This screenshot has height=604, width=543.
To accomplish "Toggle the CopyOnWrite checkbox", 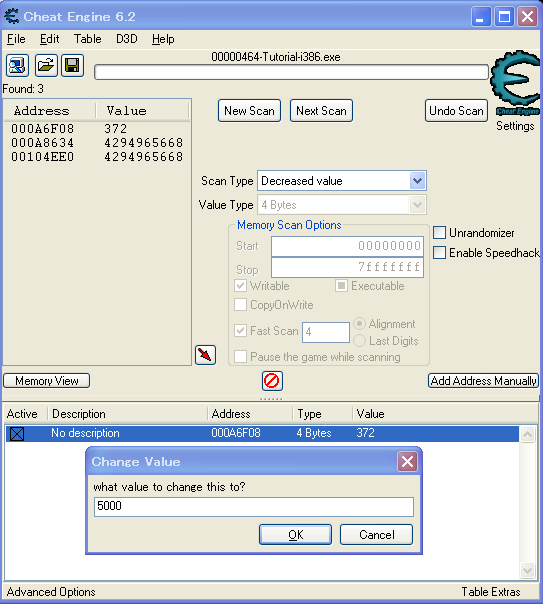I will pos(241,305).
